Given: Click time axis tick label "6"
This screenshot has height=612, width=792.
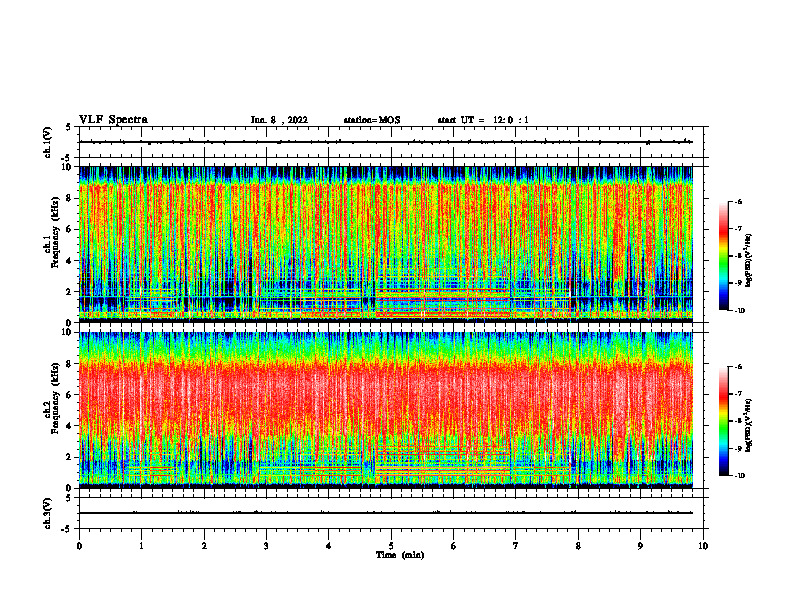Looking at the screenshot, I should pos(454,546).
